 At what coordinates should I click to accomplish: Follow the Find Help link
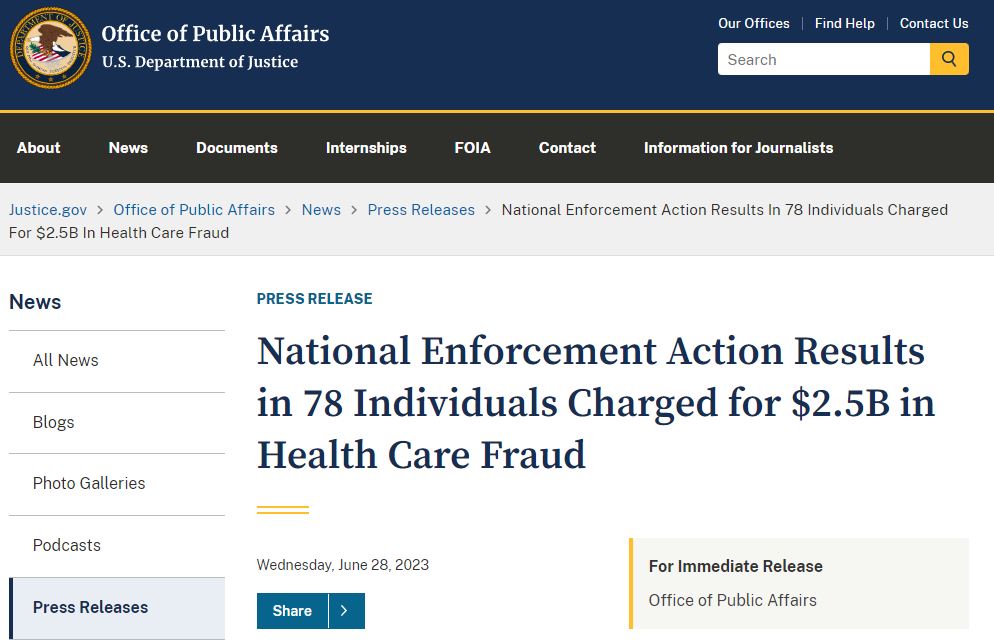[844, 23]
